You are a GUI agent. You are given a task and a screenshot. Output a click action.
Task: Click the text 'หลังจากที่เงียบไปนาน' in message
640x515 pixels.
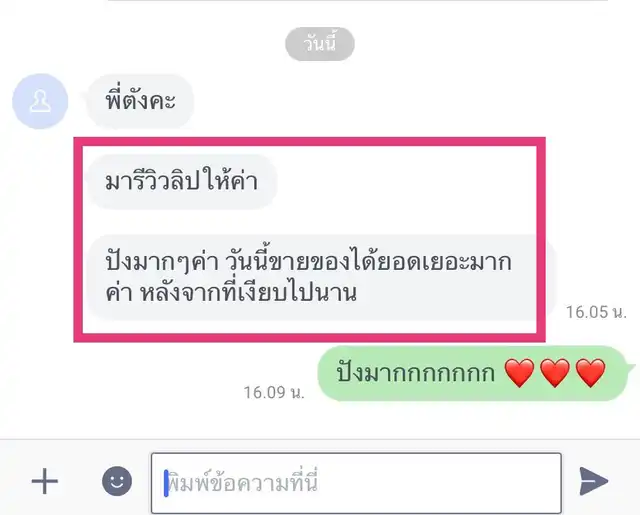(x=249, y=293)
